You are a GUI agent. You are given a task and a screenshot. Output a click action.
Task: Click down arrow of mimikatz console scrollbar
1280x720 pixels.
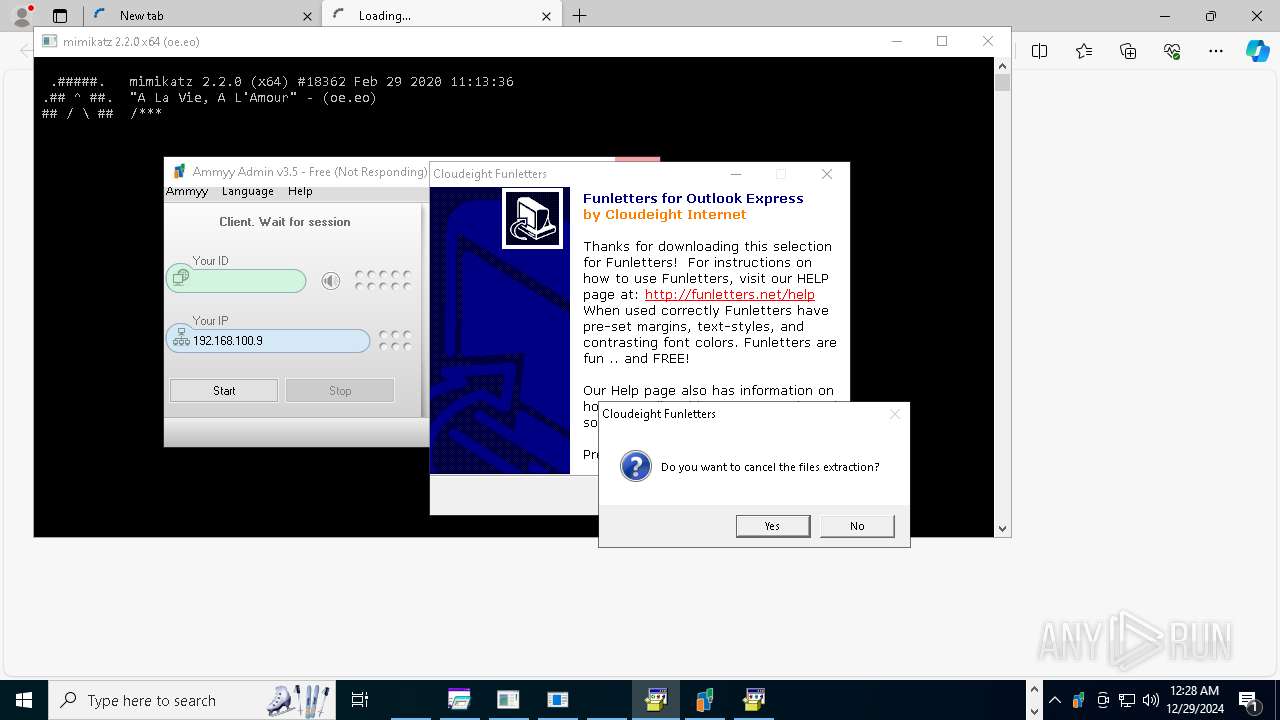click(1003, 528)
